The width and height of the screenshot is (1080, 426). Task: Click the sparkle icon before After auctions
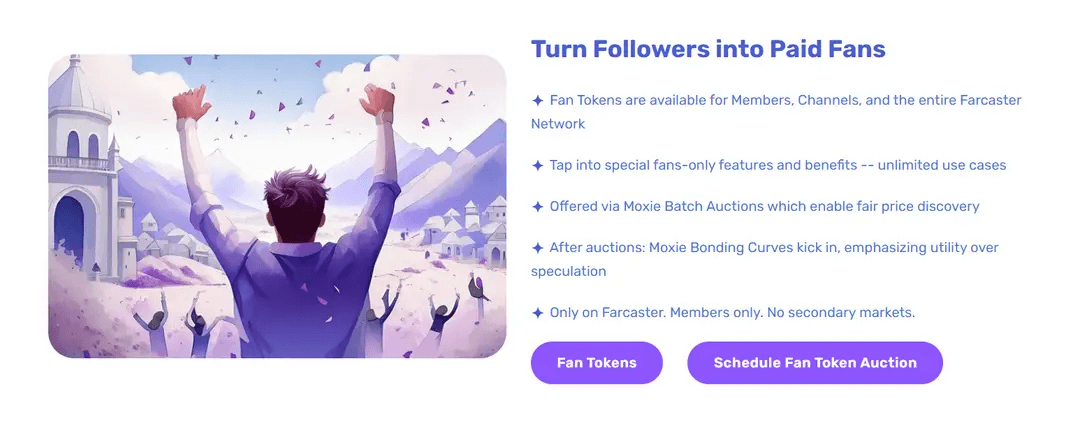click(537, 247)
